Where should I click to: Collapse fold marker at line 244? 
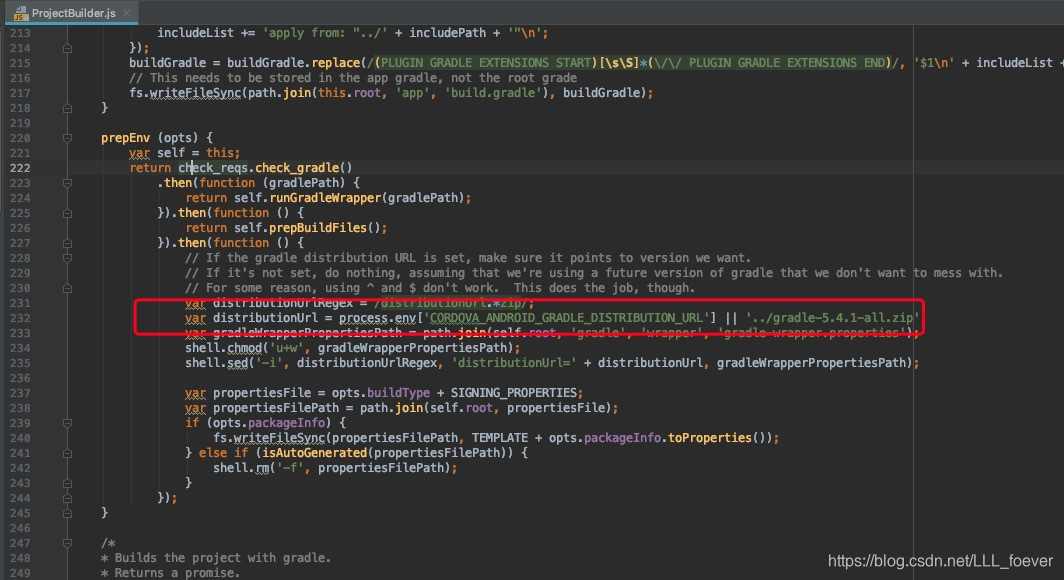pyautogui.click(x=67, y=498)
